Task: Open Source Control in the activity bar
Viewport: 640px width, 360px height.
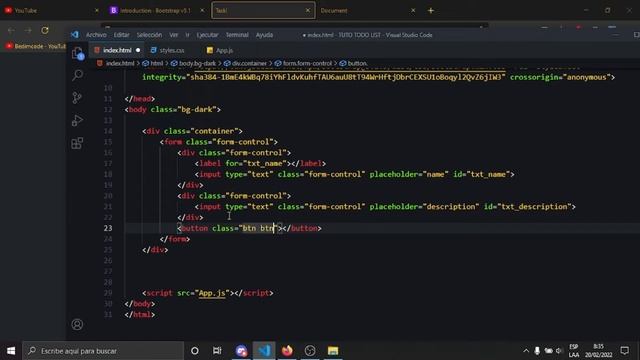Action: coord(77,98)
